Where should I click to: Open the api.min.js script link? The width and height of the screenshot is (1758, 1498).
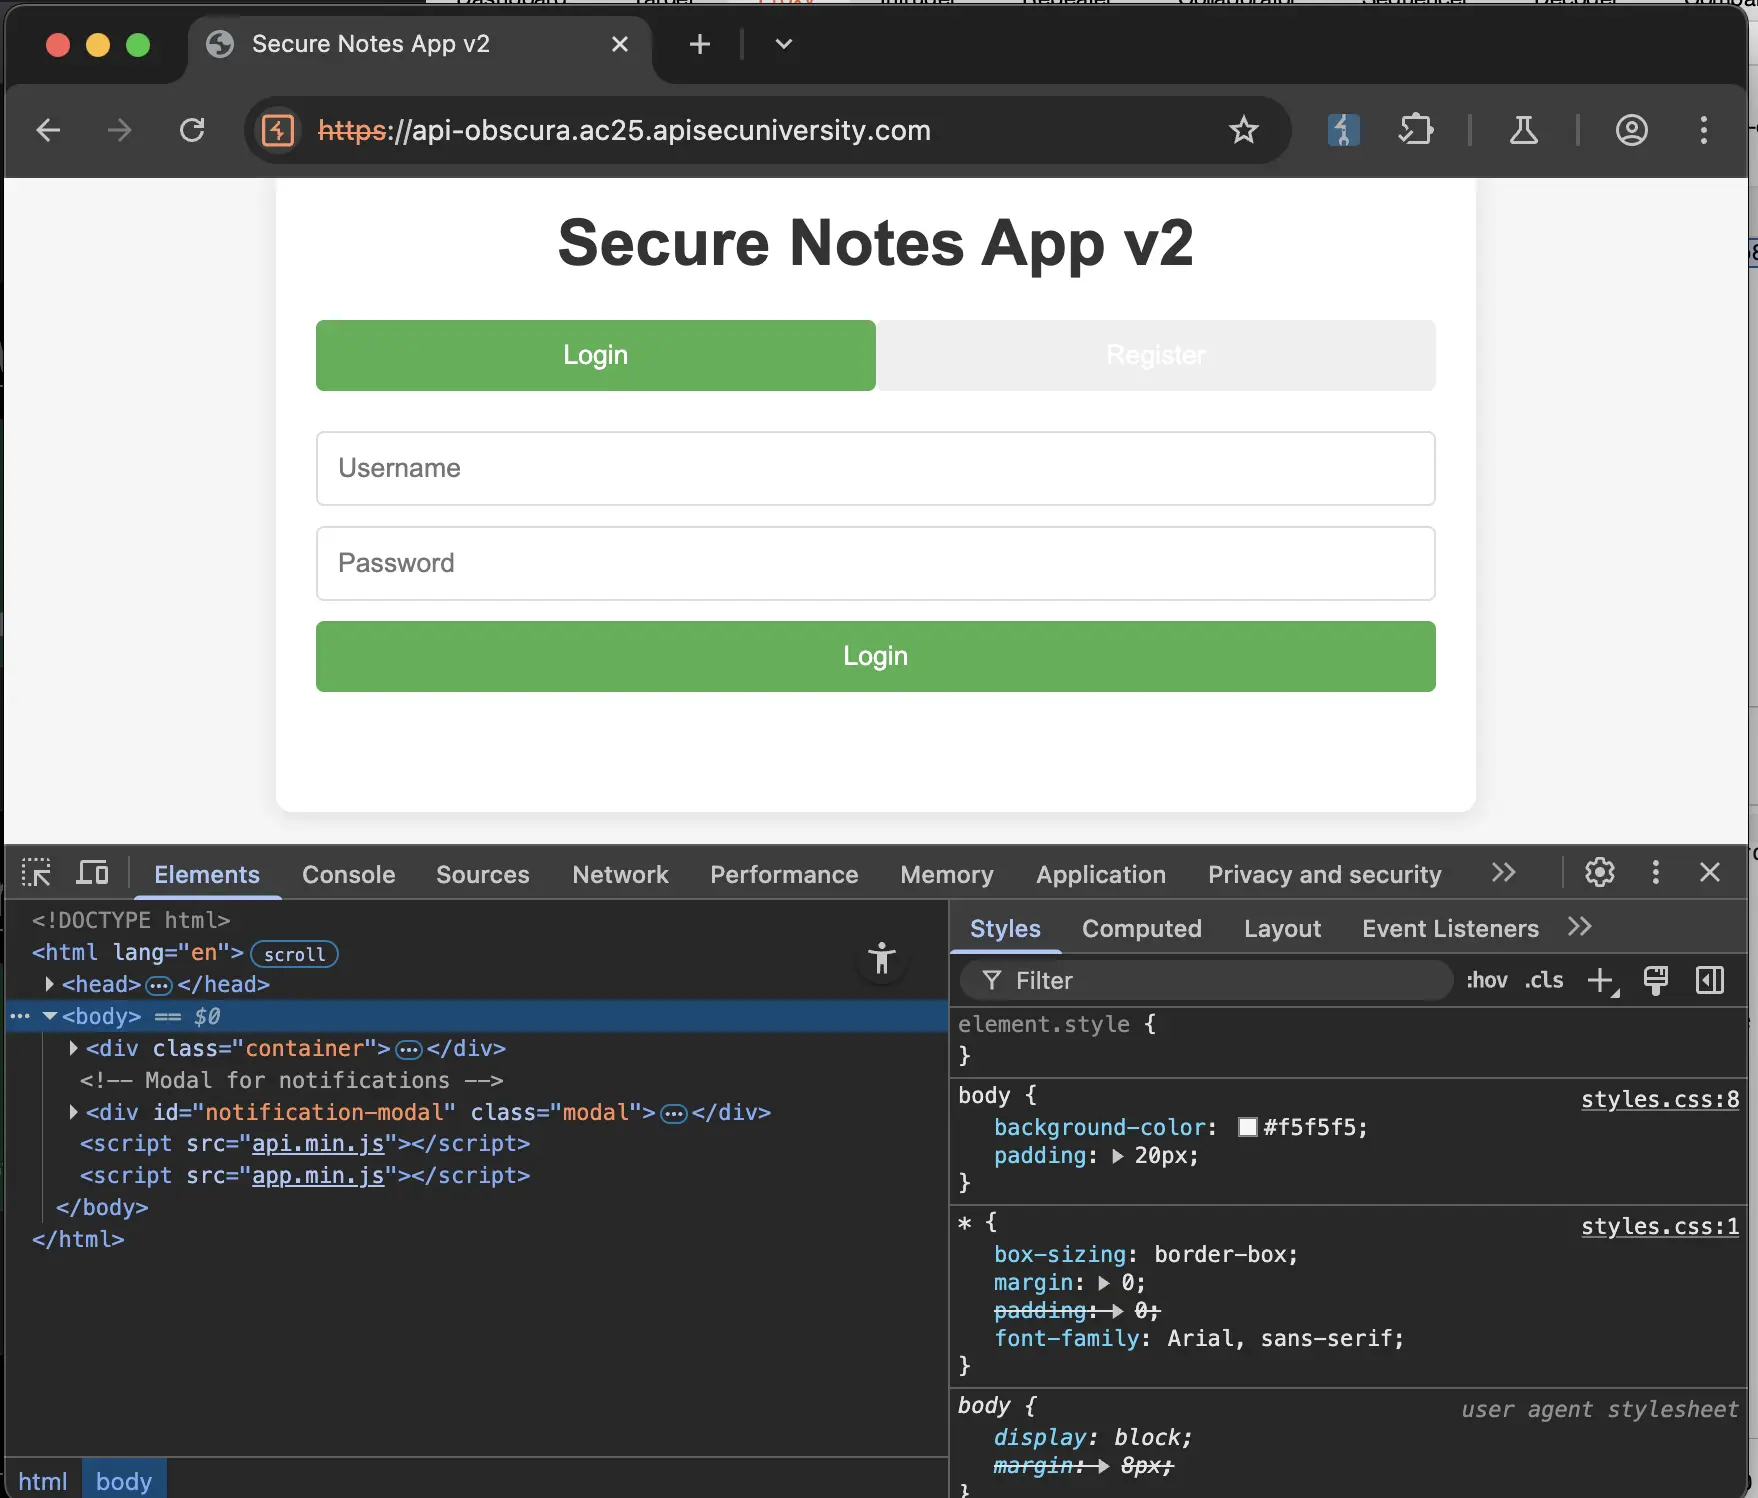point(318,1143)
